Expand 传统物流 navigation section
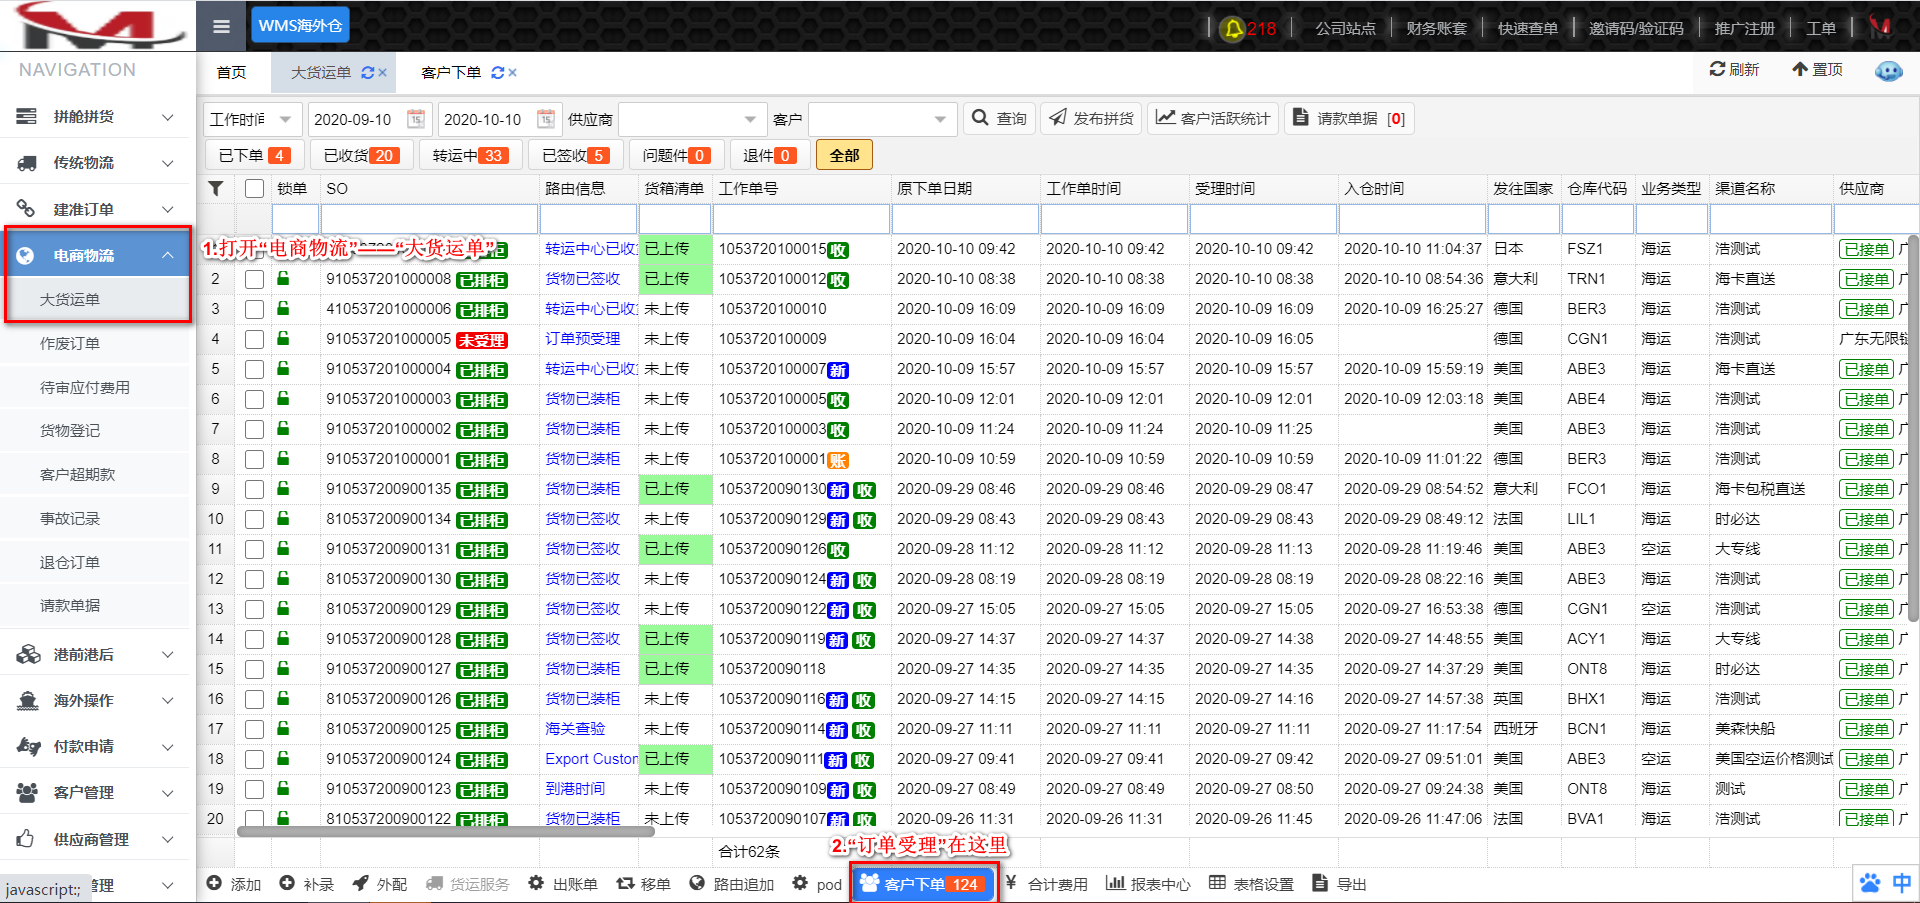The image size is (1920, 903). pyautogui.click(x=95, y=163)
